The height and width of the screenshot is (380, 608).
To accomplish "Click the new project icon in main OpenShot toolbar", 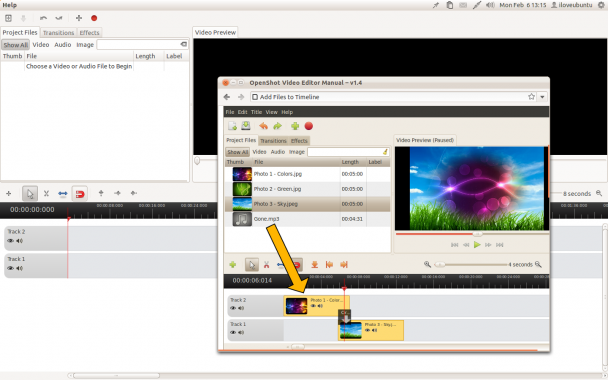I will [x=8, y=18].
